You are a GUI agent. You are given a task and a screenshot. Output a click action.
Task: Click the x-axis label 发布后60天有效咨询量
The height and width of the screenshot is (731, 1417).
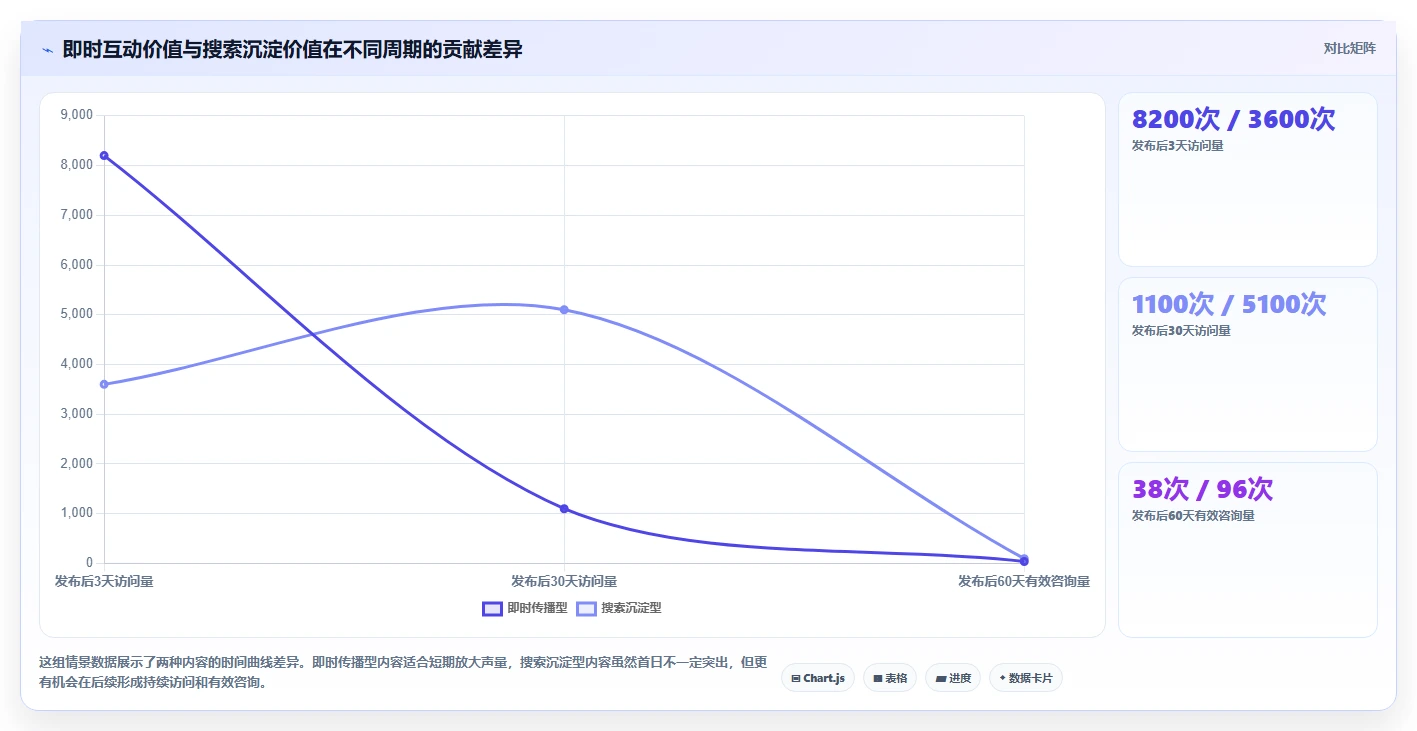click(x=1024, y=581)
